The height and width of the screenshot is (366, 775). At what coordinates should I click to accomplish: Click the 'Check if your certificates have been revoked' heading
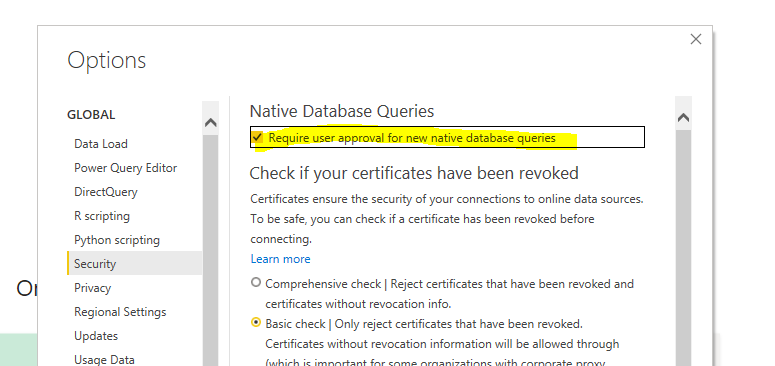414,173
